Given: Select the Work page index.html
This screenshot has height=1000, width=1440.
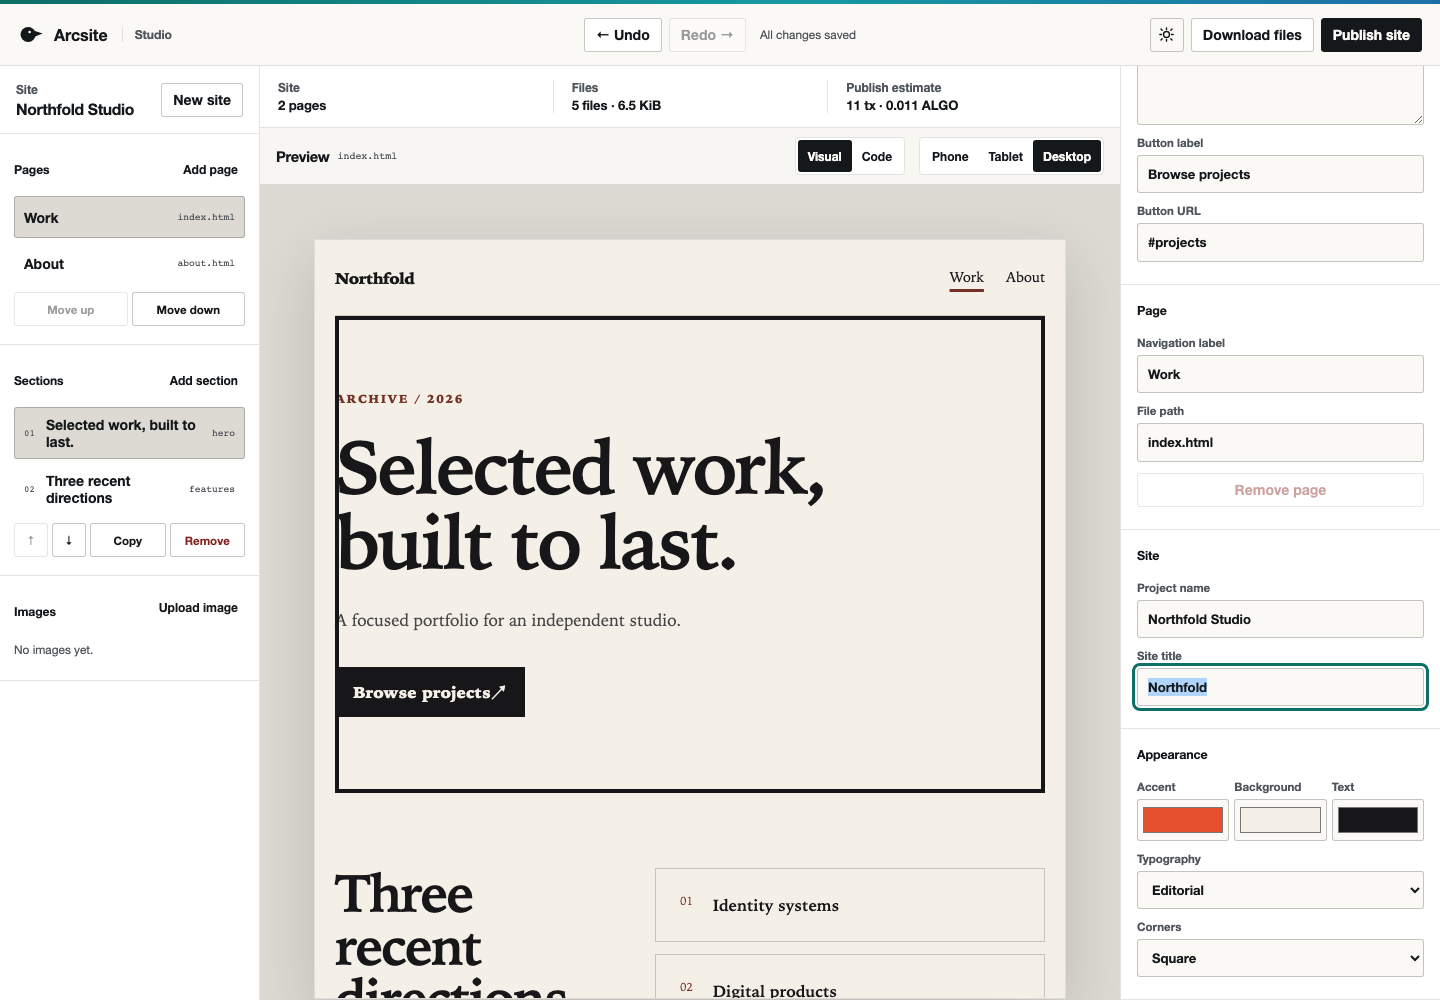Looking at the screenshot, I should coord(129,217).
